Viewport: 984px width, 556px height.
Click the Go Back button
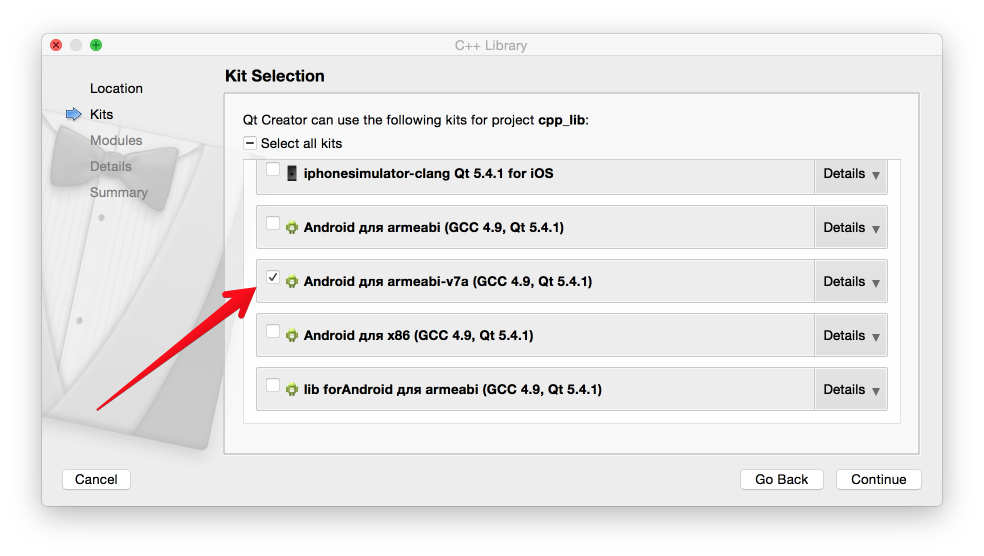point(781,480)
